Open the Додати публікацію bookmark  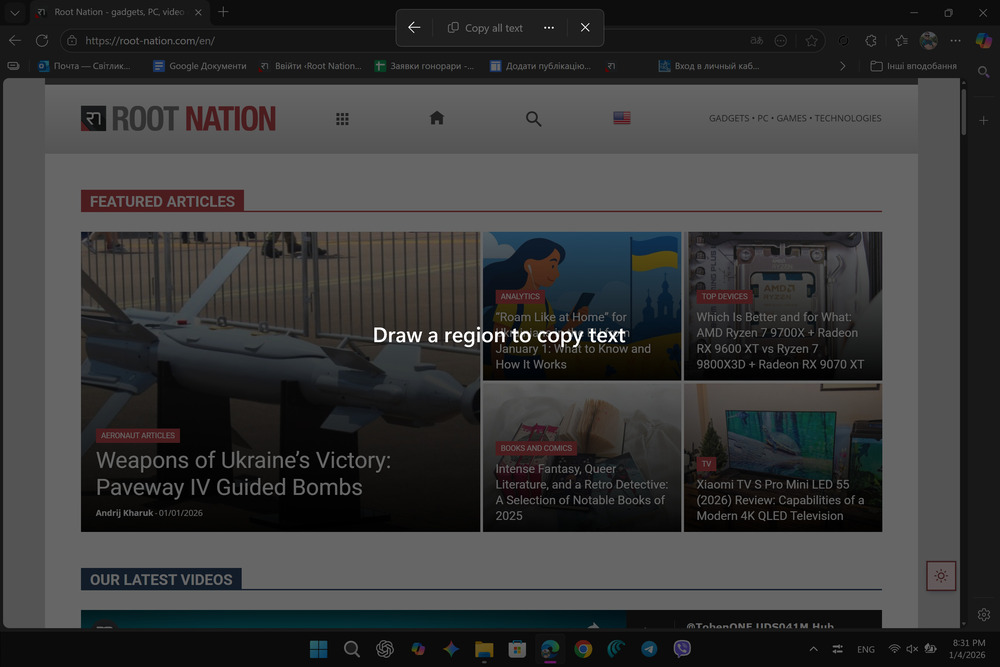[x=540, y=66]
